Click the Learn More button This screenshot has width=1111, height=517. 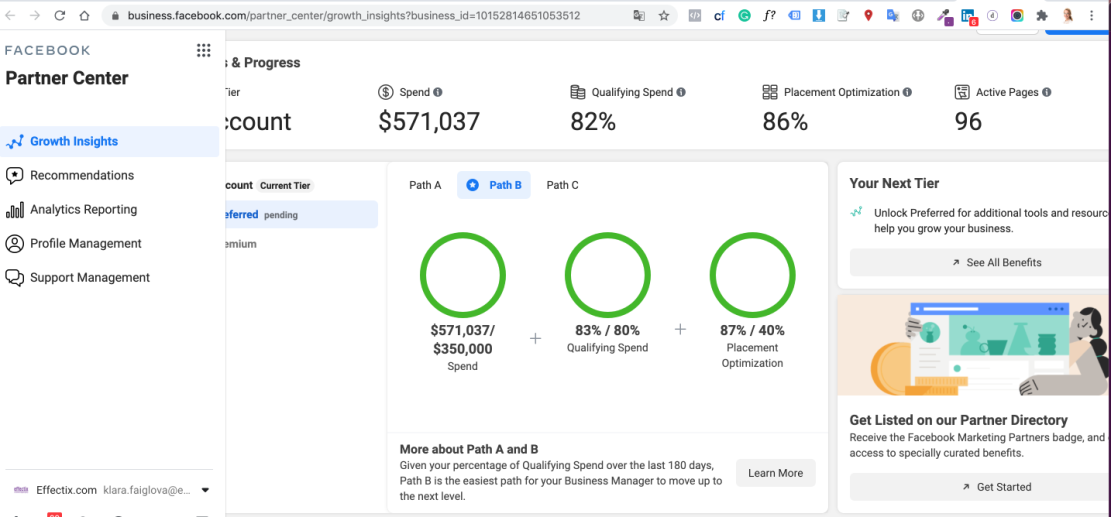776,473
